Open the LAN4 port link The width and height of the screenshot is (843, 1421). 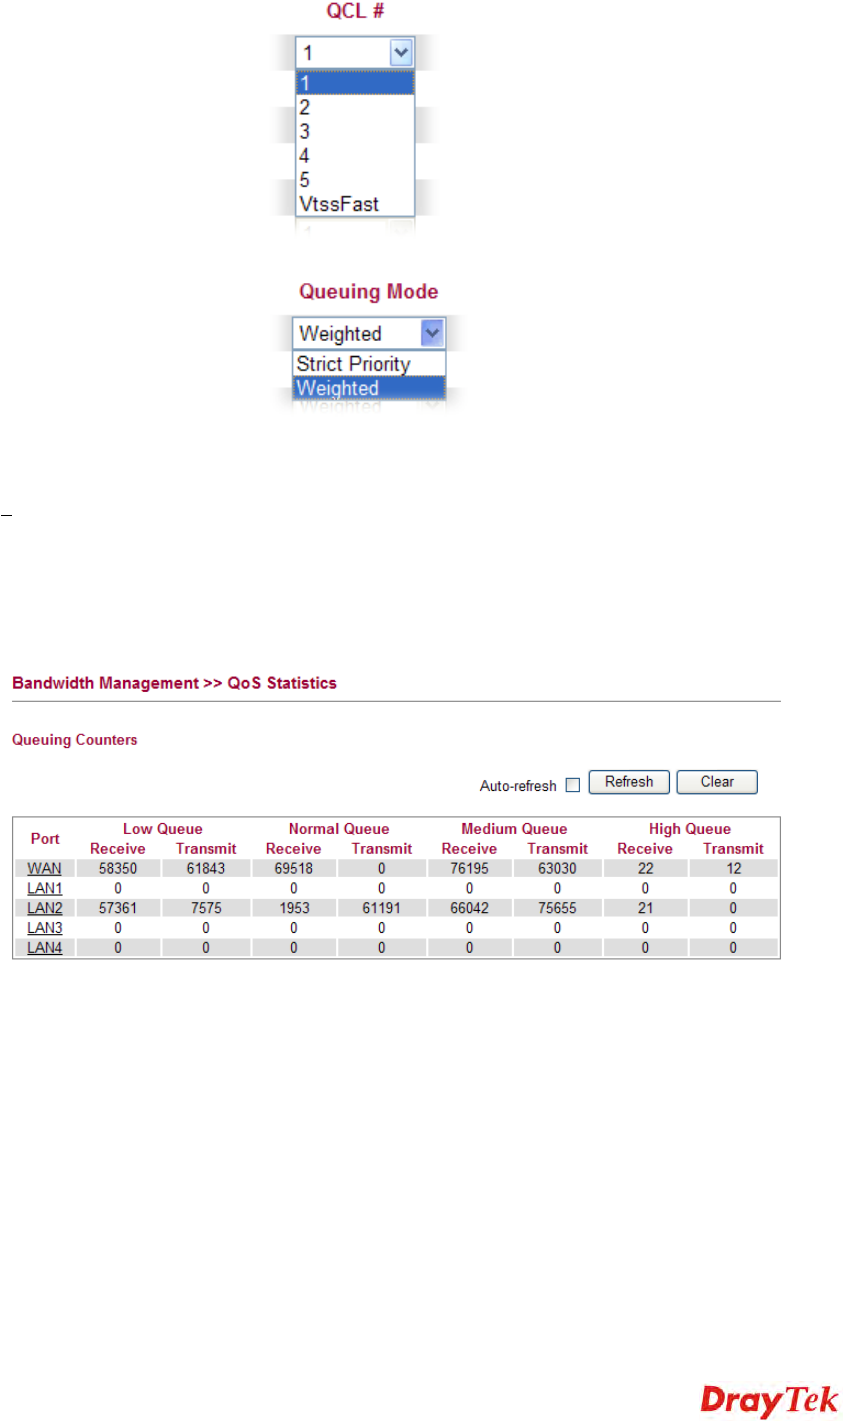[44, 948]
